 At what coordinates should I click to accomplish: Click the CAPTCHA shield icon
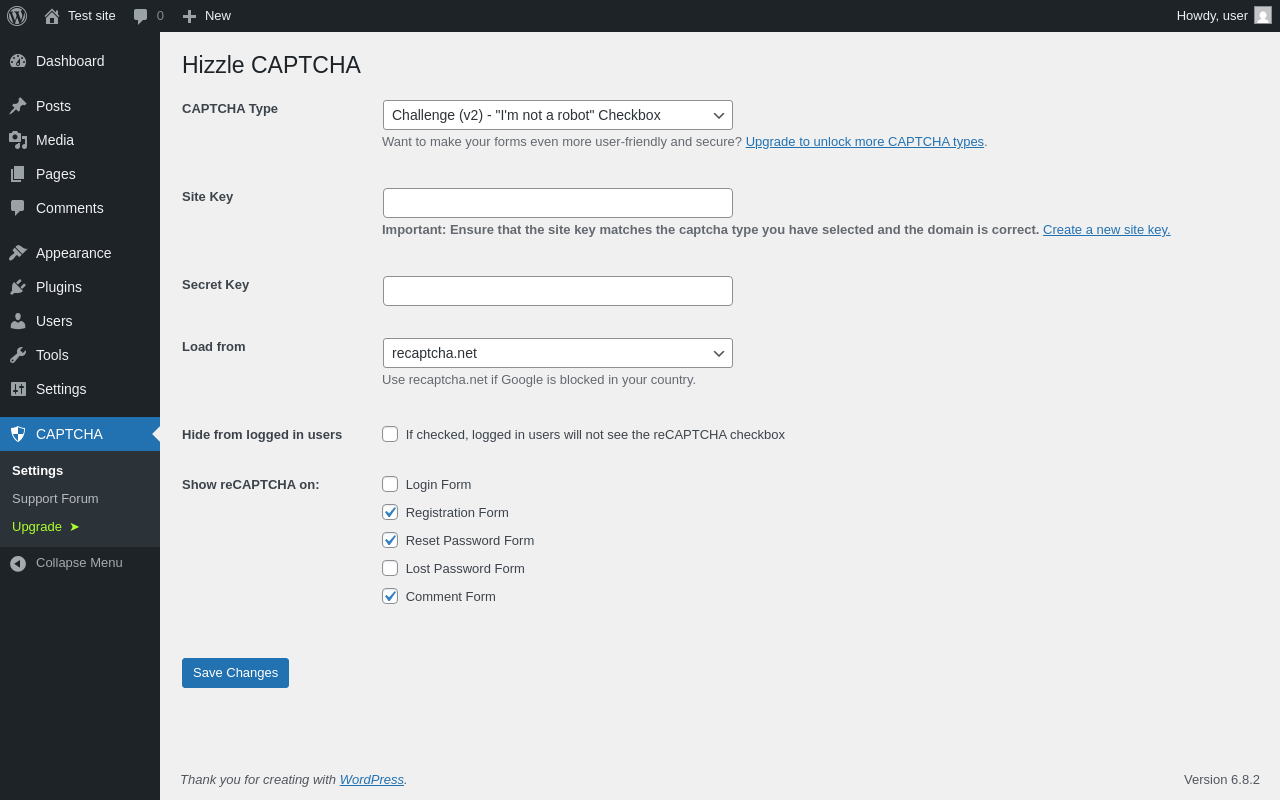[x=18, y=434]
